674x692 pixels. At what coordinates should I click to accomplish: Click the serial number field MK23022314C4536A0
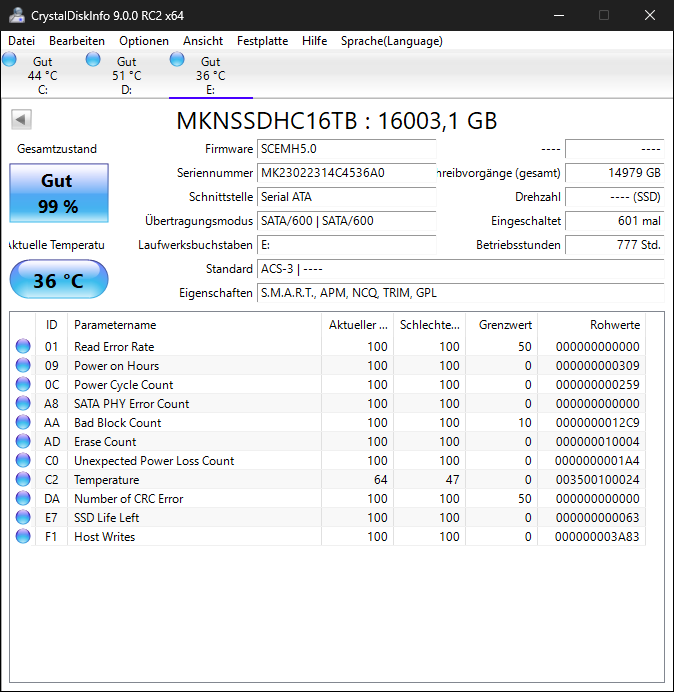(346, 173)
